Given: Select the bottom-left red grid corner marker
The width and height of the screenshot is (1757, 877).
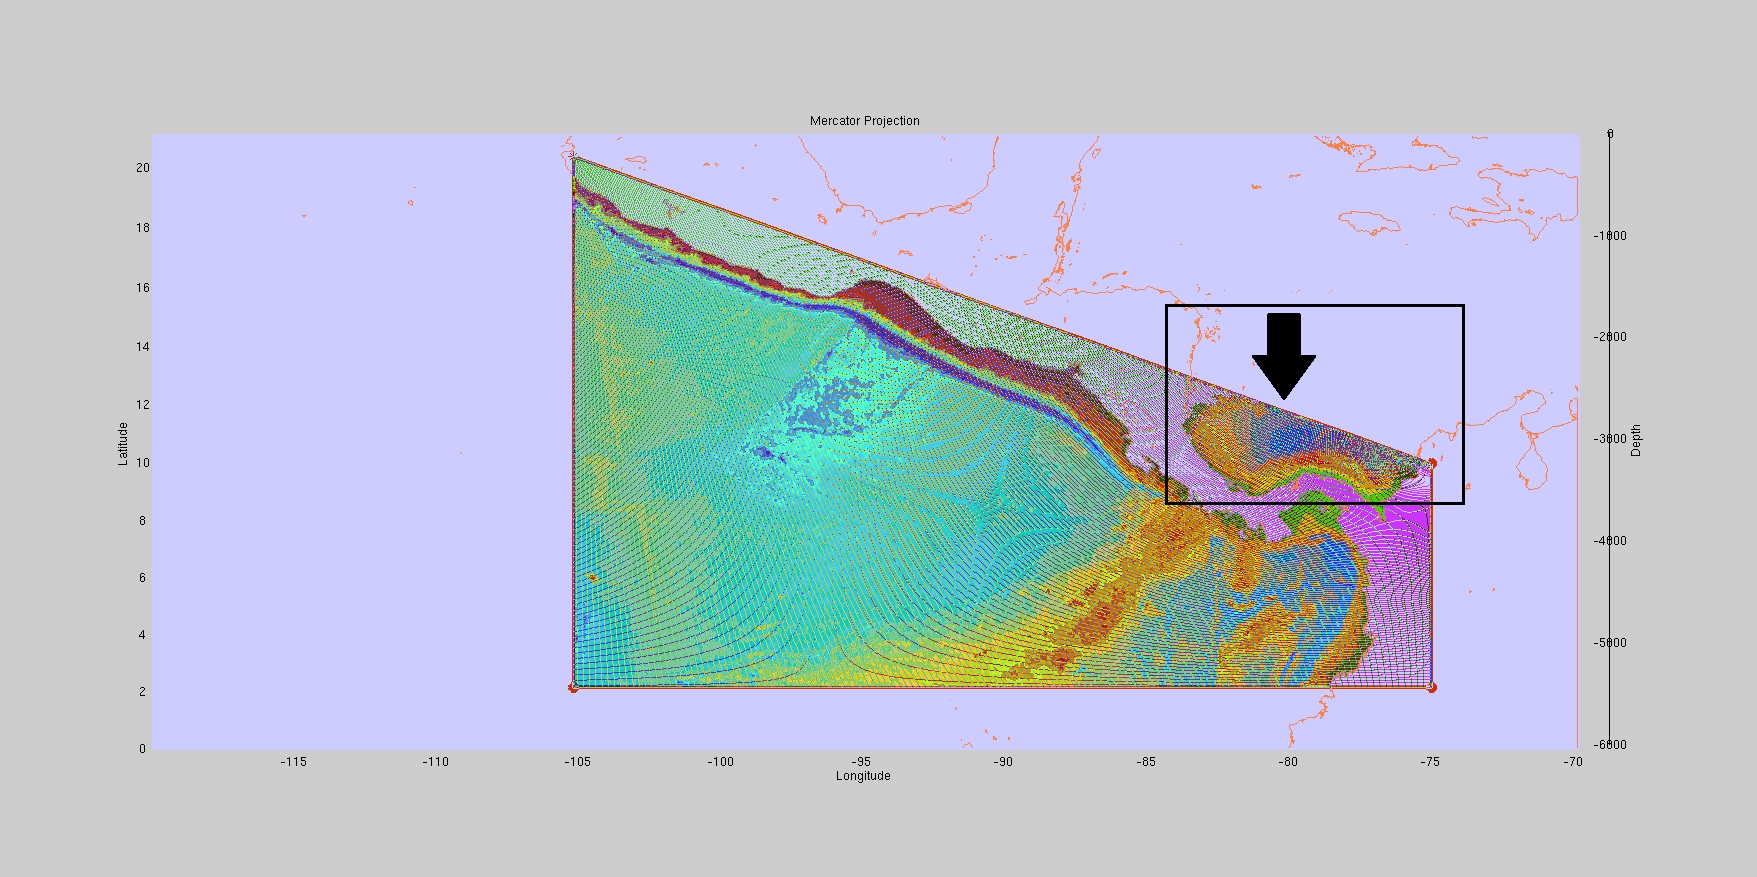Looking at the screenshot, I should pos(573,688).
